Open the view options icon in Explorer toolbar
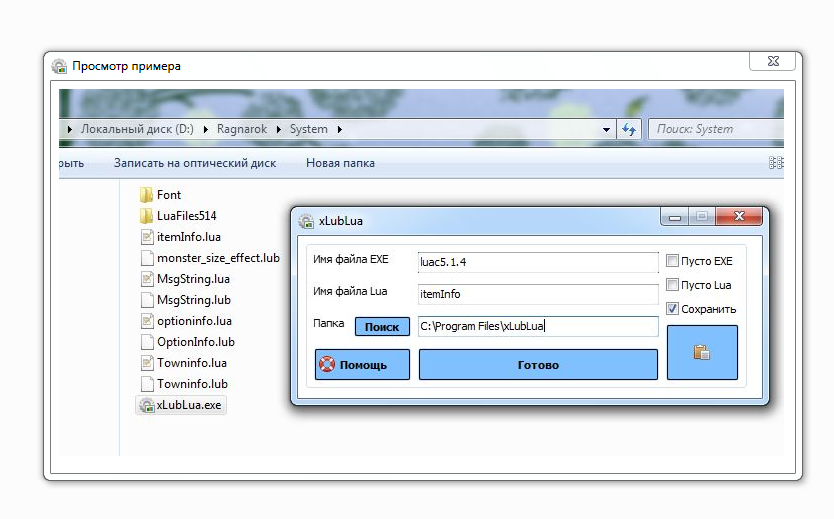Screen dimensions: 834x519 coord(775,163)
